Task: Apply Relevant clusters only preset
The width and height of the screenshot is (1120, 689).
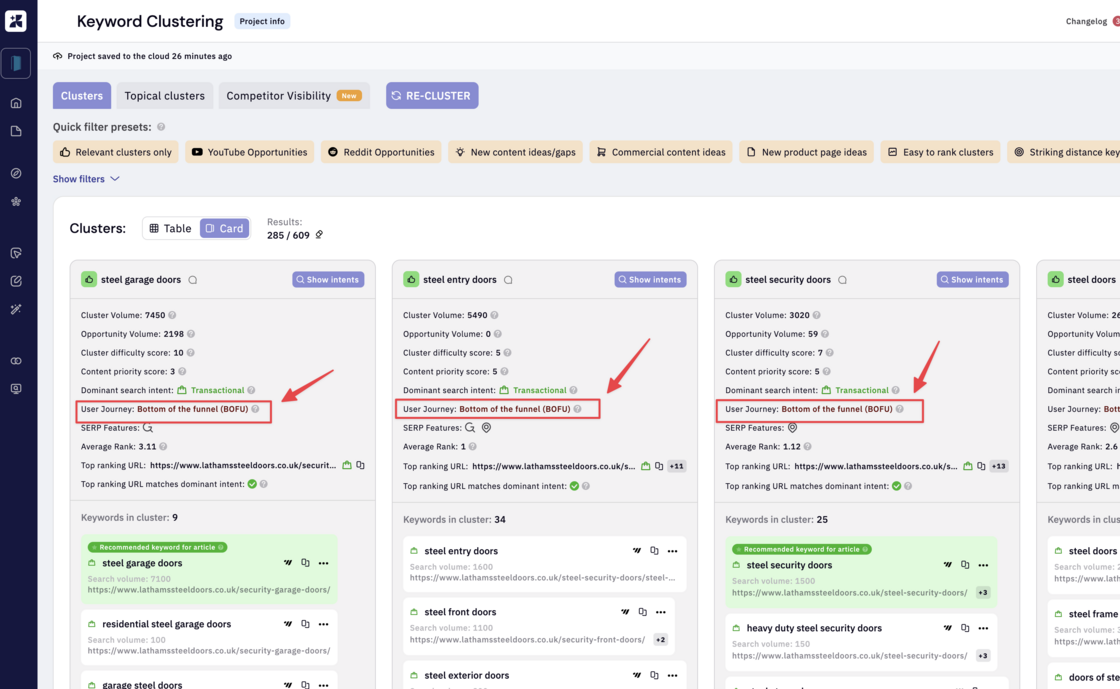Action: tap(116, 152)
